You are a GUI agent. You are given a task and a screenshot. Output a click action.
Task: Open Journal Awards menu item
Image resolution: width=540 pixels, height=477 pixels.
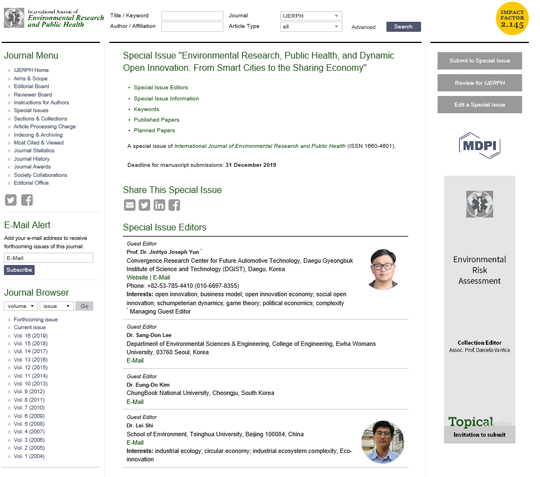tap(32, 167)
